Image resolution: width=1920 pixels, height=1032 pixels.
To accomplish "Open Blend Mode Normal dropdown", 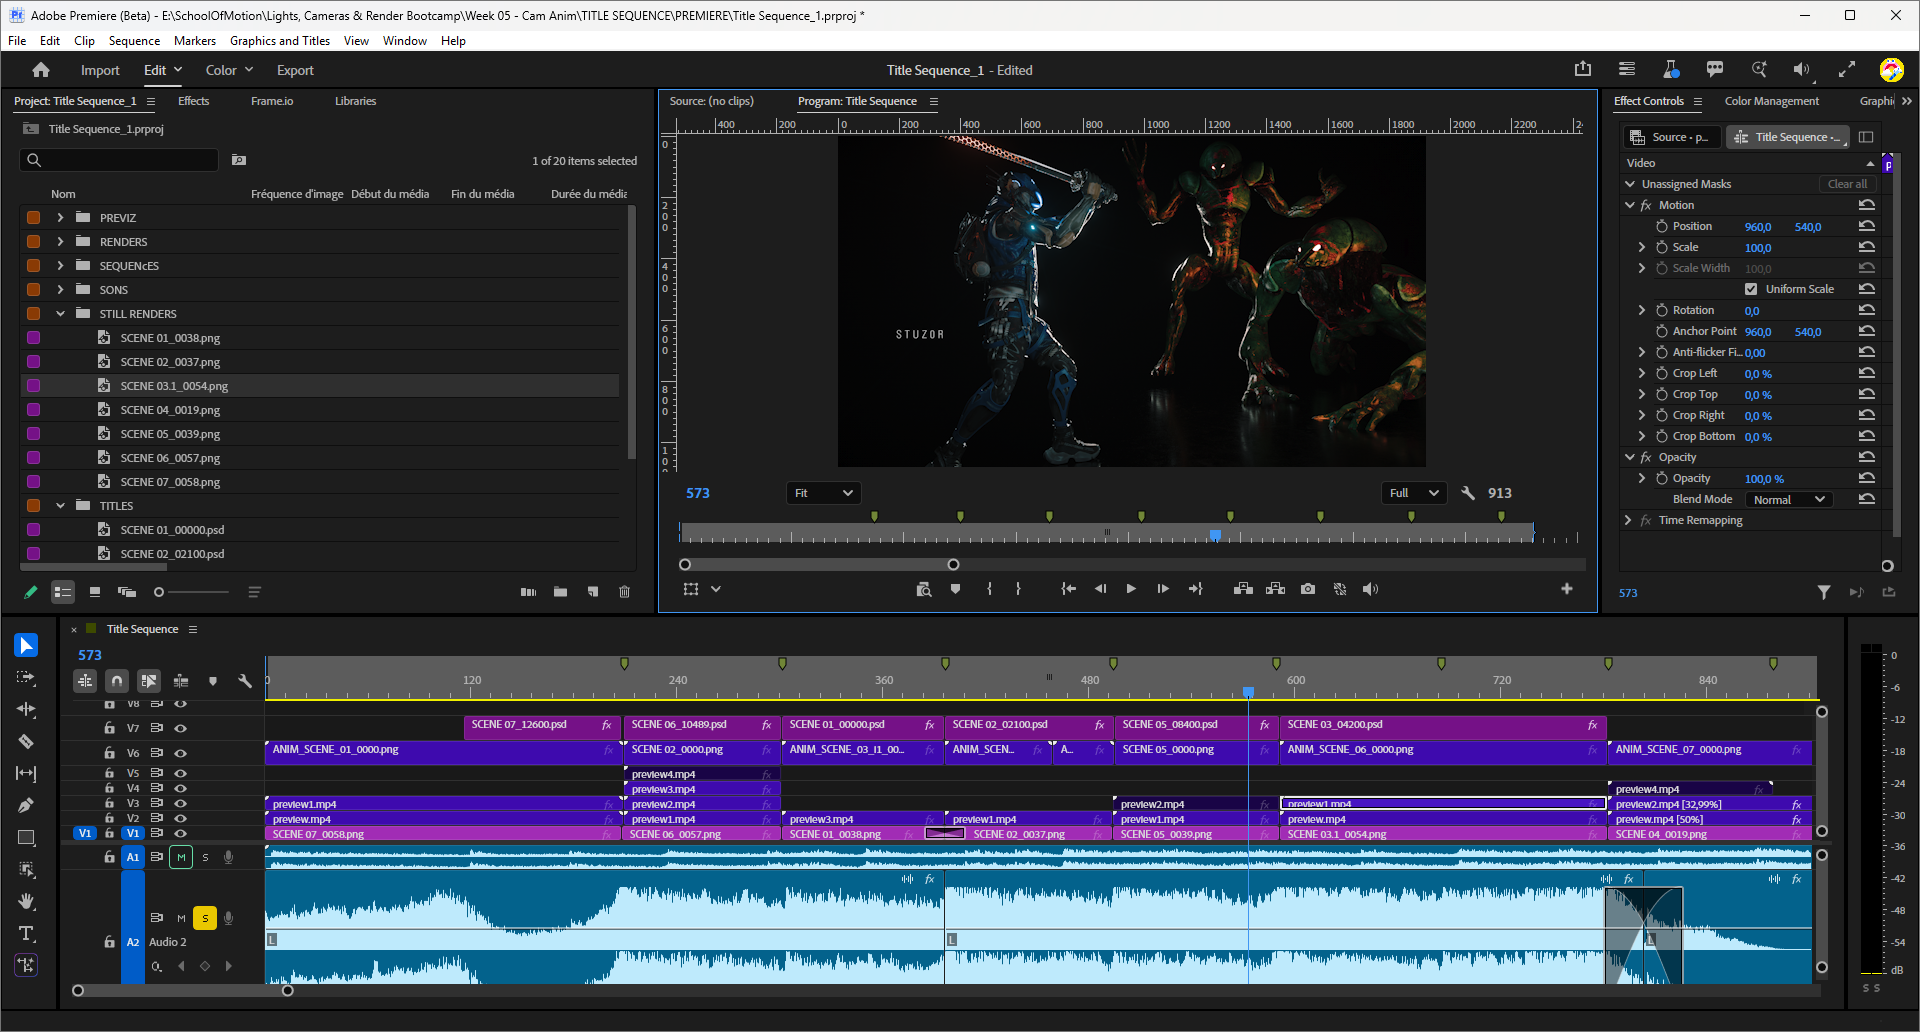I will click(x=1789, y=499).
